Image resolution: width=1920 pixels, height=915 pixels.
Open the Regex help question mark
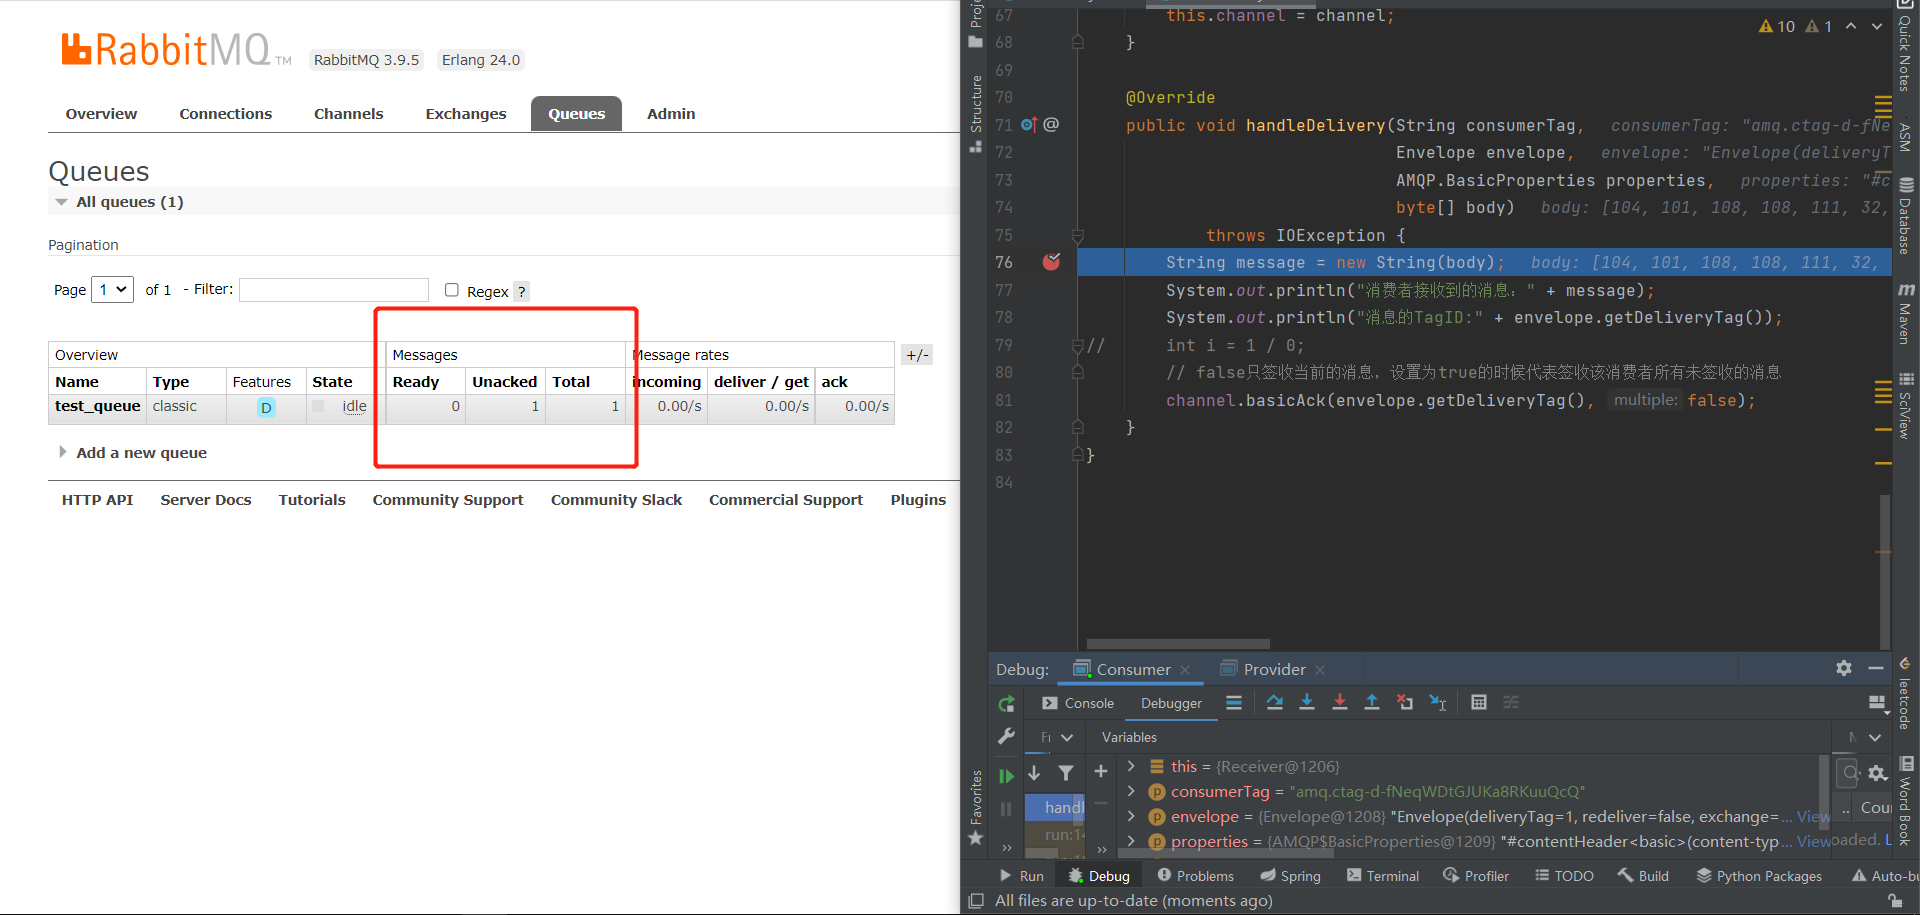tap(521, 292)
